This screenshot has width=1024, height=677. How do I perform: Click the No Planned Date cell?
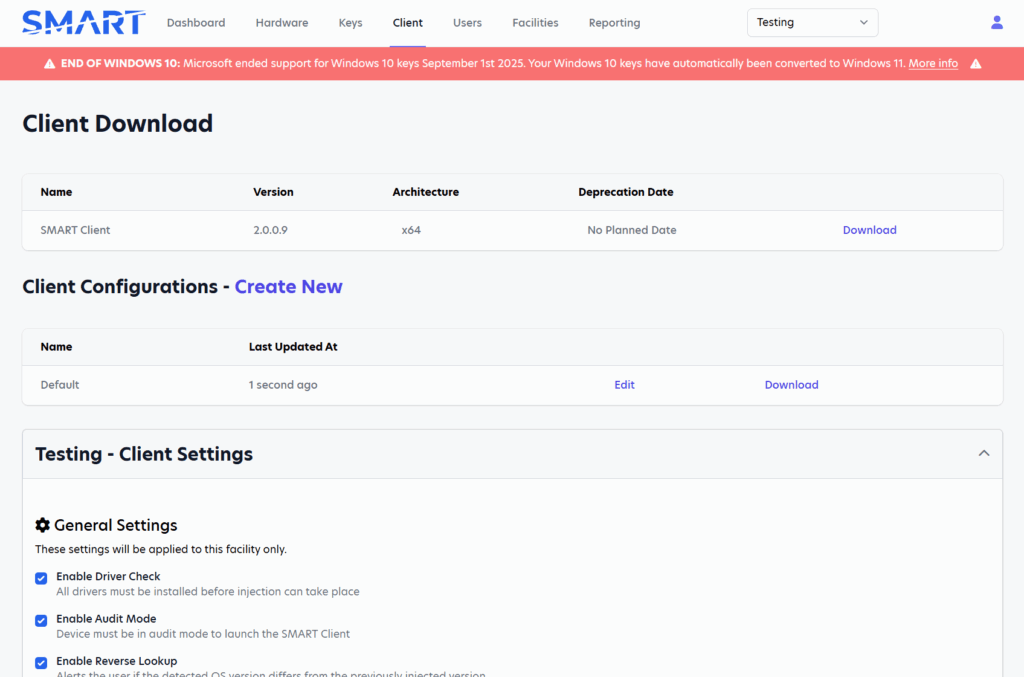[632, 230]
